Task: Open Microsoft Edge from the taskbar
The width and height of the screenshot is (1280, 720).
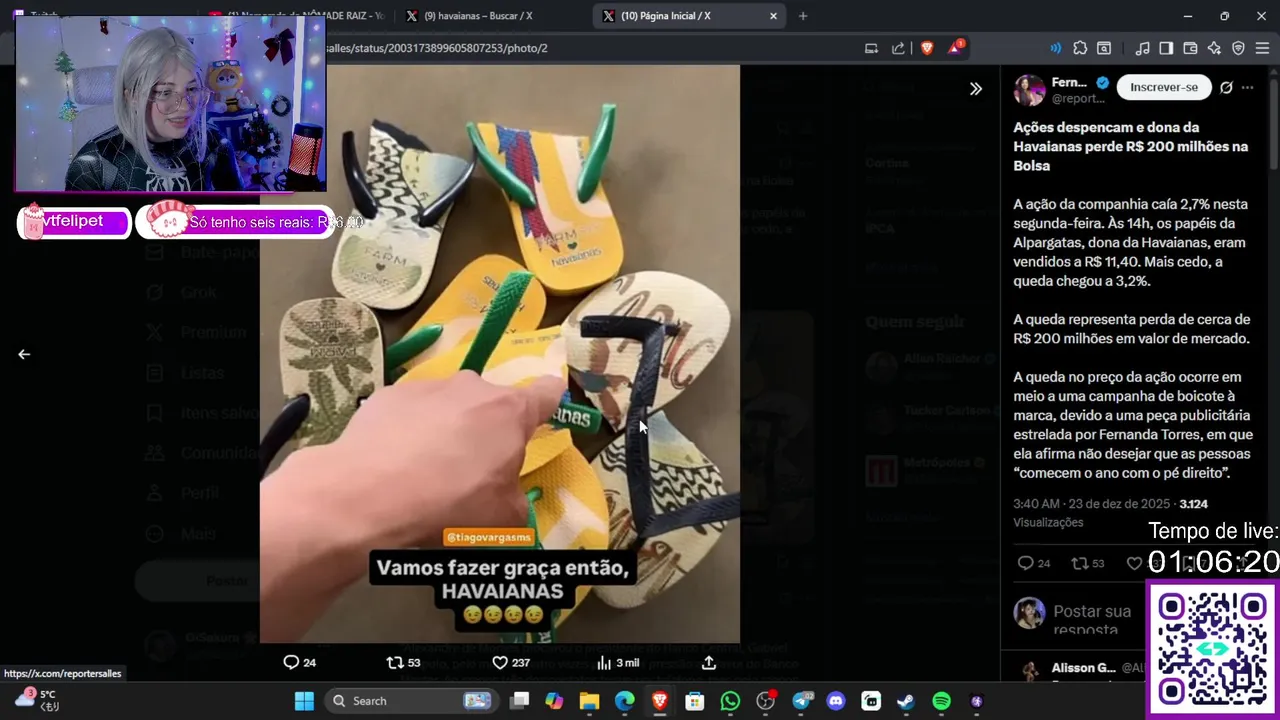Action: (624, 701)
